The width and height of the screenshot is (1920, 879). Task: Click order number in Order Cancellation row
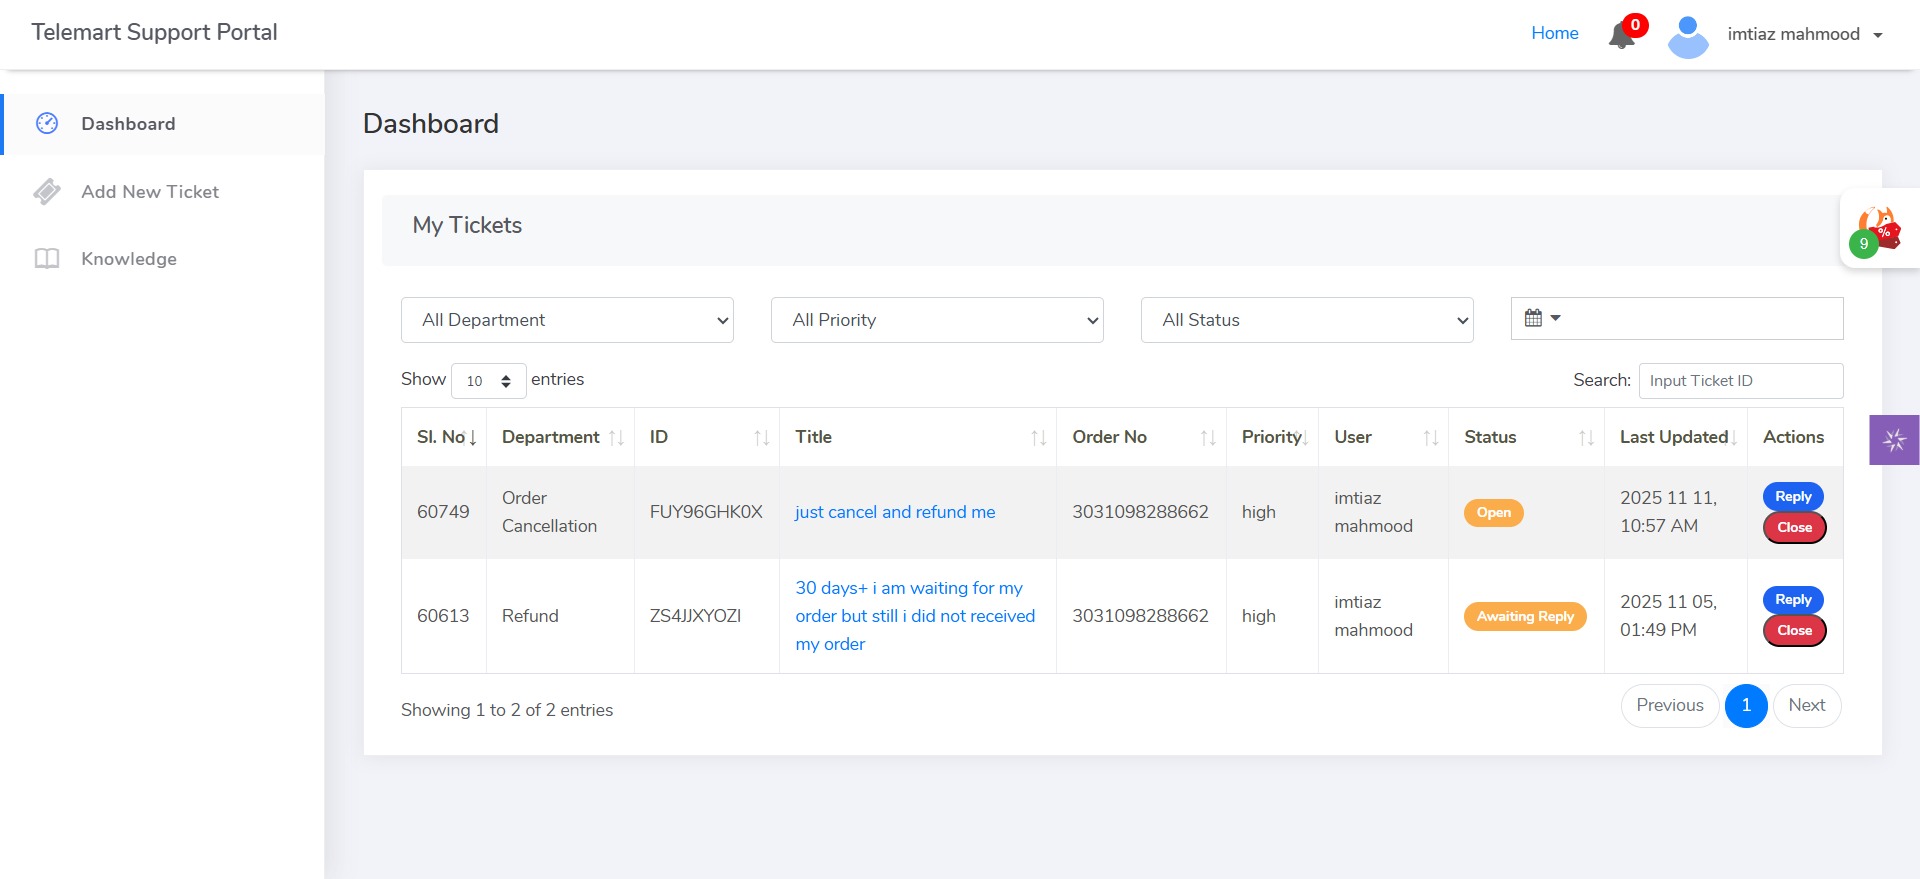[1140, 512]
